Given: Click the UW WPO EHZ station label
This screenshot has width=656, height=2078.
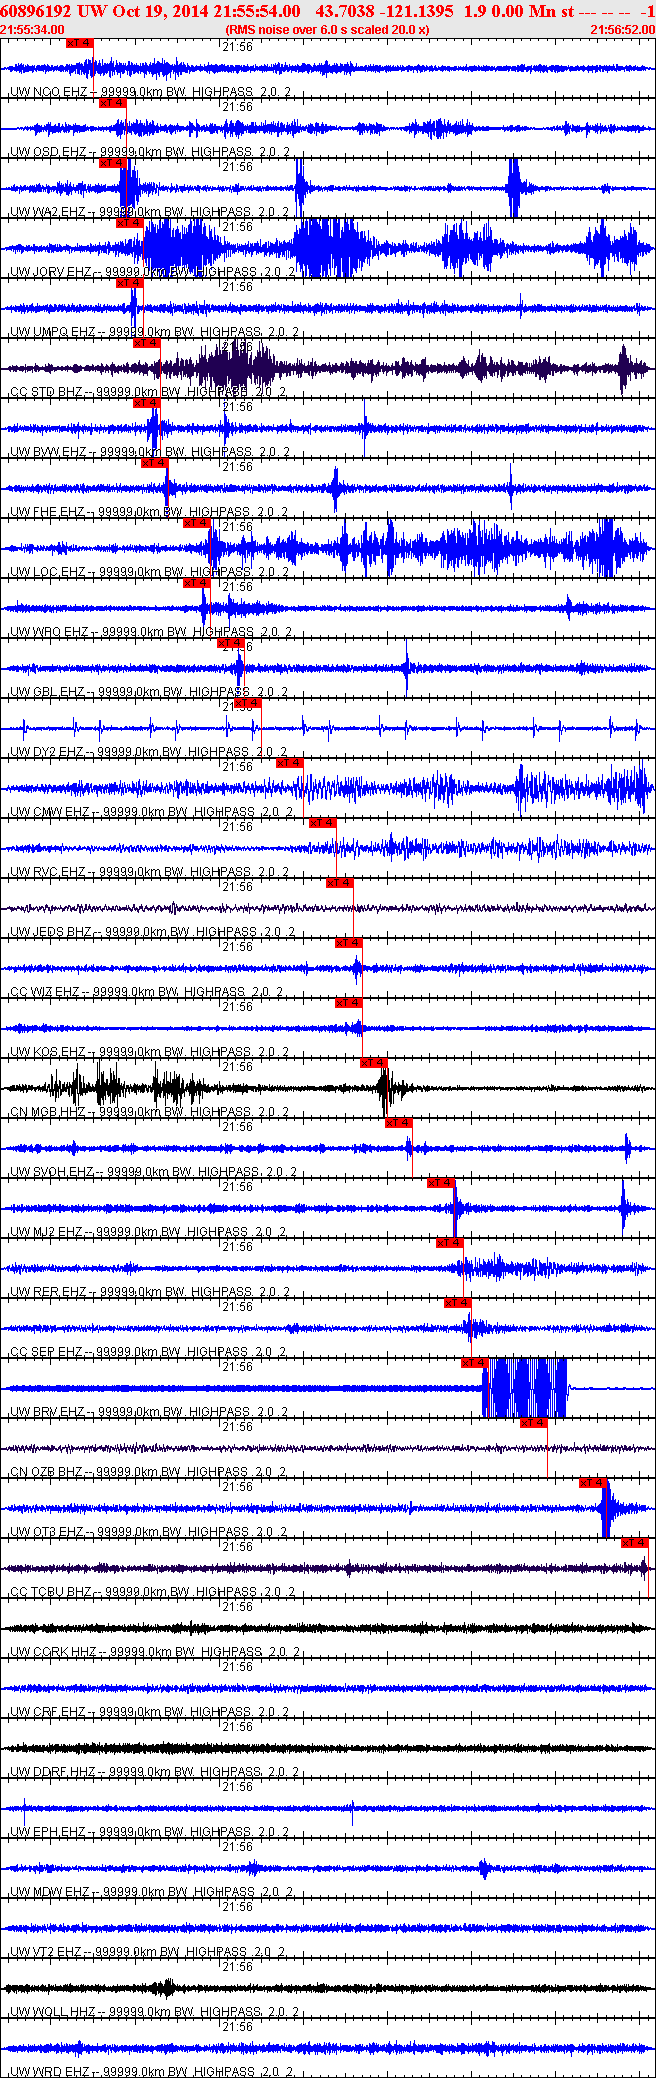Looking at the screenshot, I should click(x=49, y=632).
